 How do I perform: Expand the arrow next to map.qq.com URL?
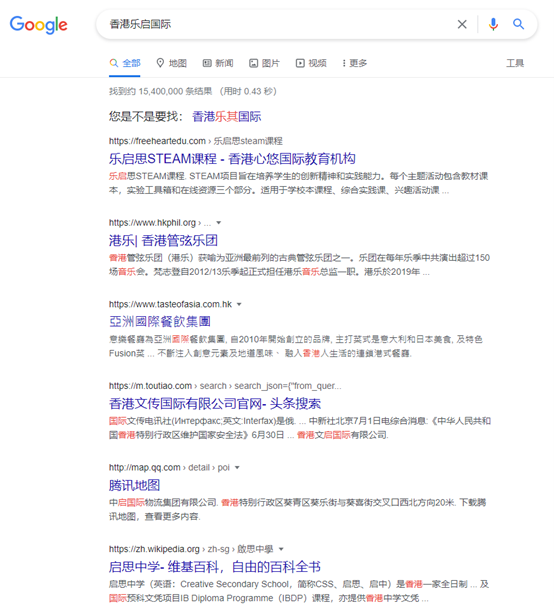pyautogui.click(x=237, y=468)
